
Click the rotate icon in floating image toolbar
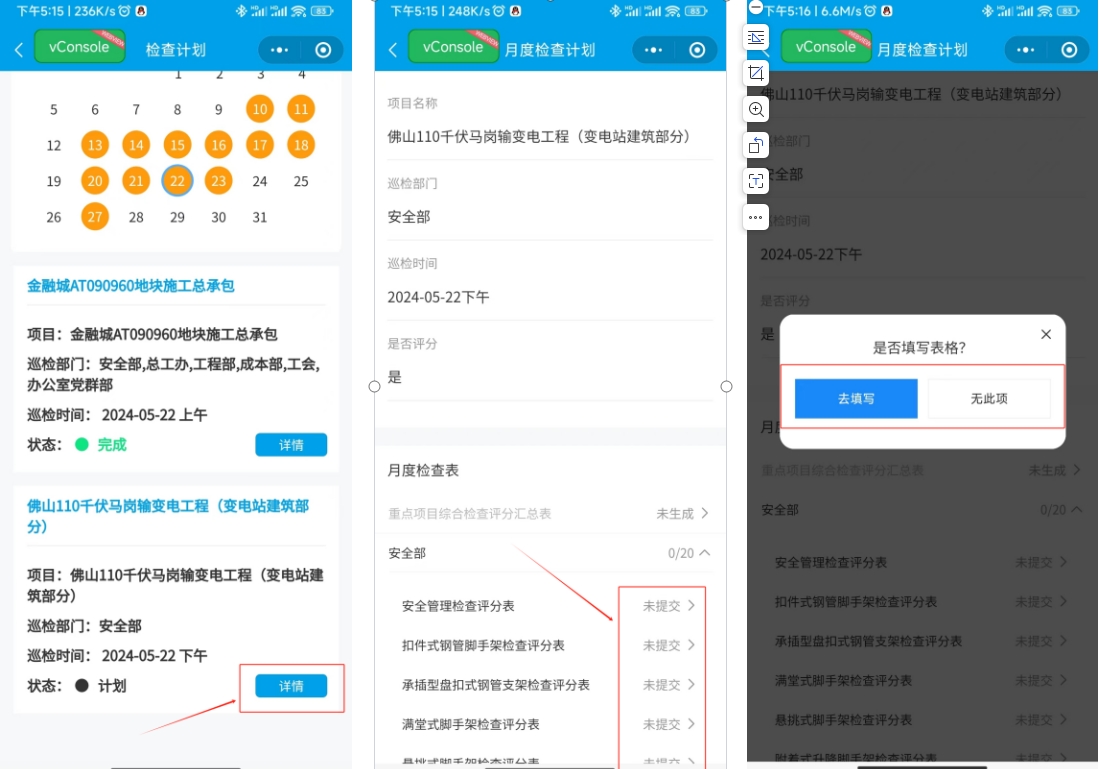coord(756,145)
